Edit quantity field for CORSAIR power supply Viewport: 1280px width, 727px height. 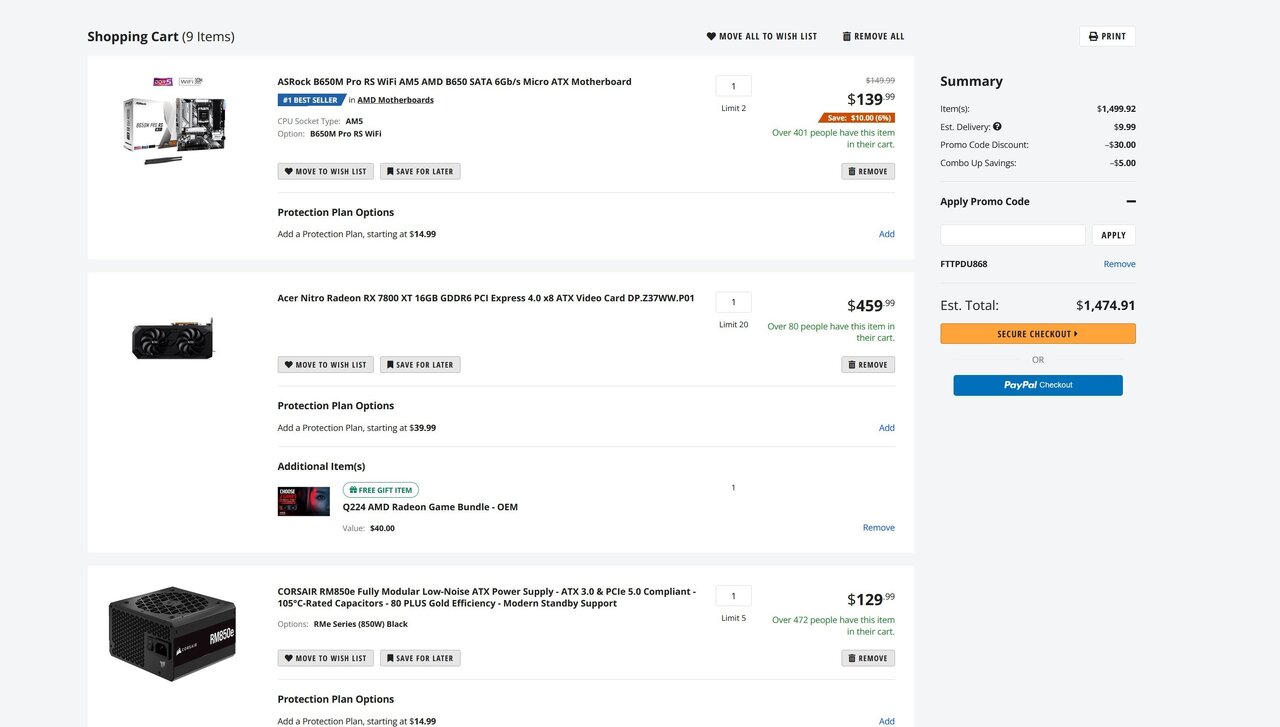click(733, 596)
